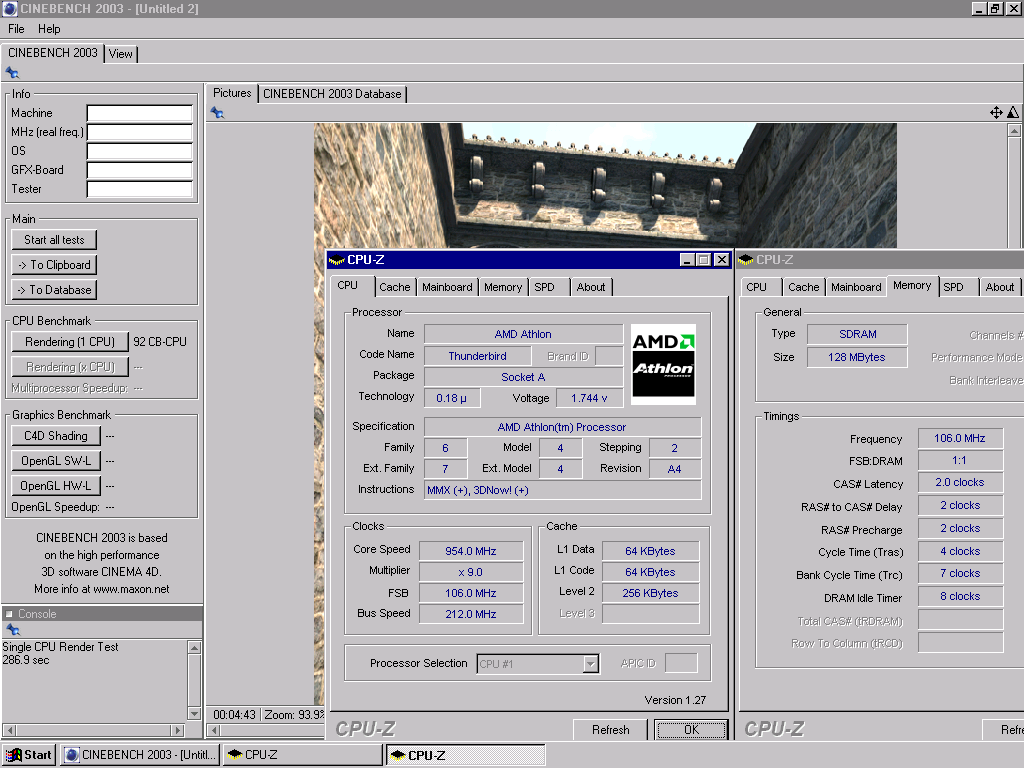Click the Pictures horizontal scrollbar left arrow

[214, 730]
